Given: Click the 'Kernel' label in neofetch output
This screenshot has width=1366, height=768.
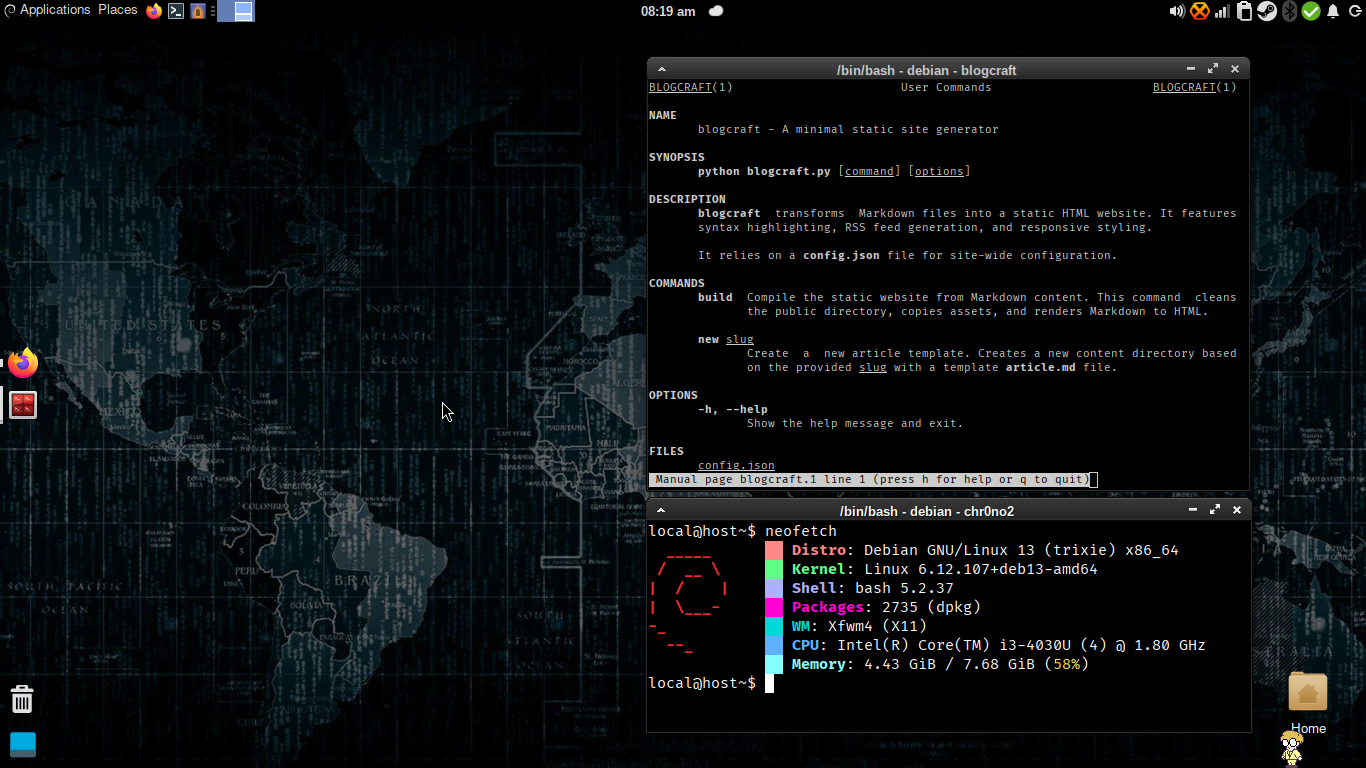Looking at the screenshot, I should (819, 569).
